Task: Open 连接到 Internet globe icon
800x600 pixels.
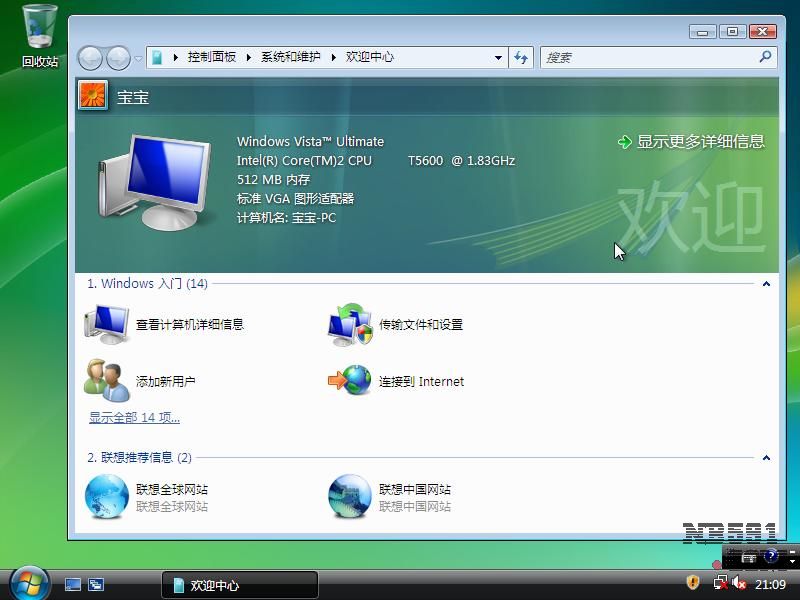Action: (349, 381)
